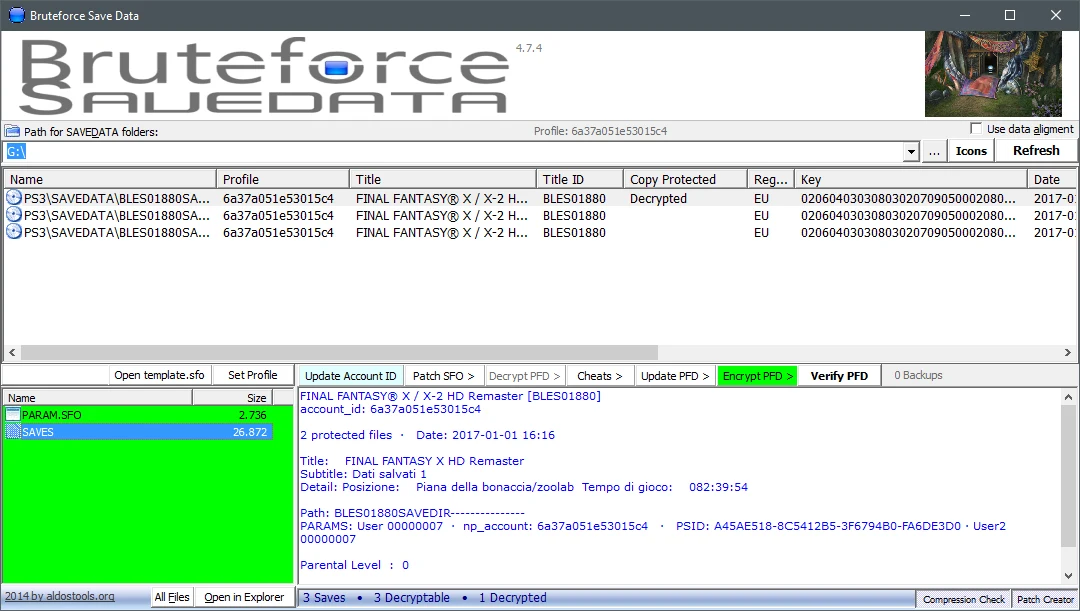The width and height of the screenshot is (1080, 611).
Task: Click the 4.7.4 version label
Action: (x=529, y=48)
